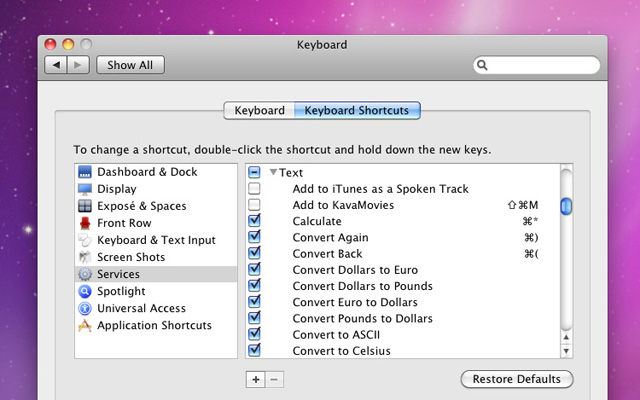The width and height of the screenshot is (640, 400).
Task: Uncheck Convert Pounds to Dollars
Action: pos(254,318)
